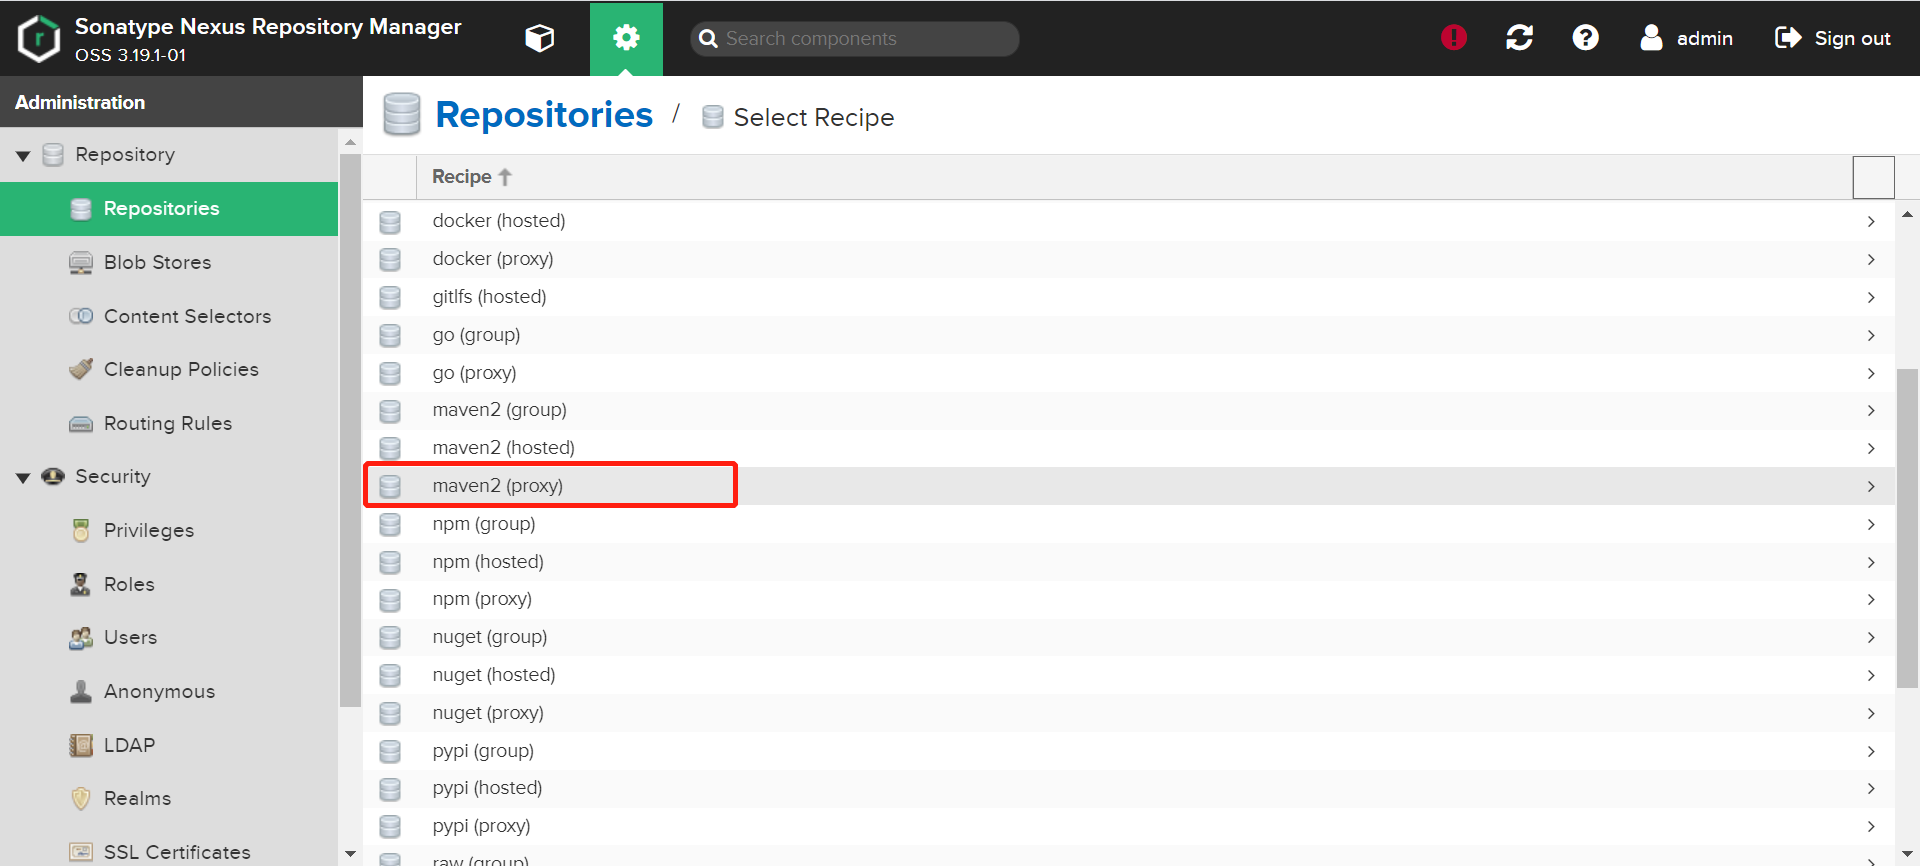1920x866 pixels.
Task: Click chevron arrow on docker (hosted) row
Action: pyautogui.click(x=1871, y=221)
